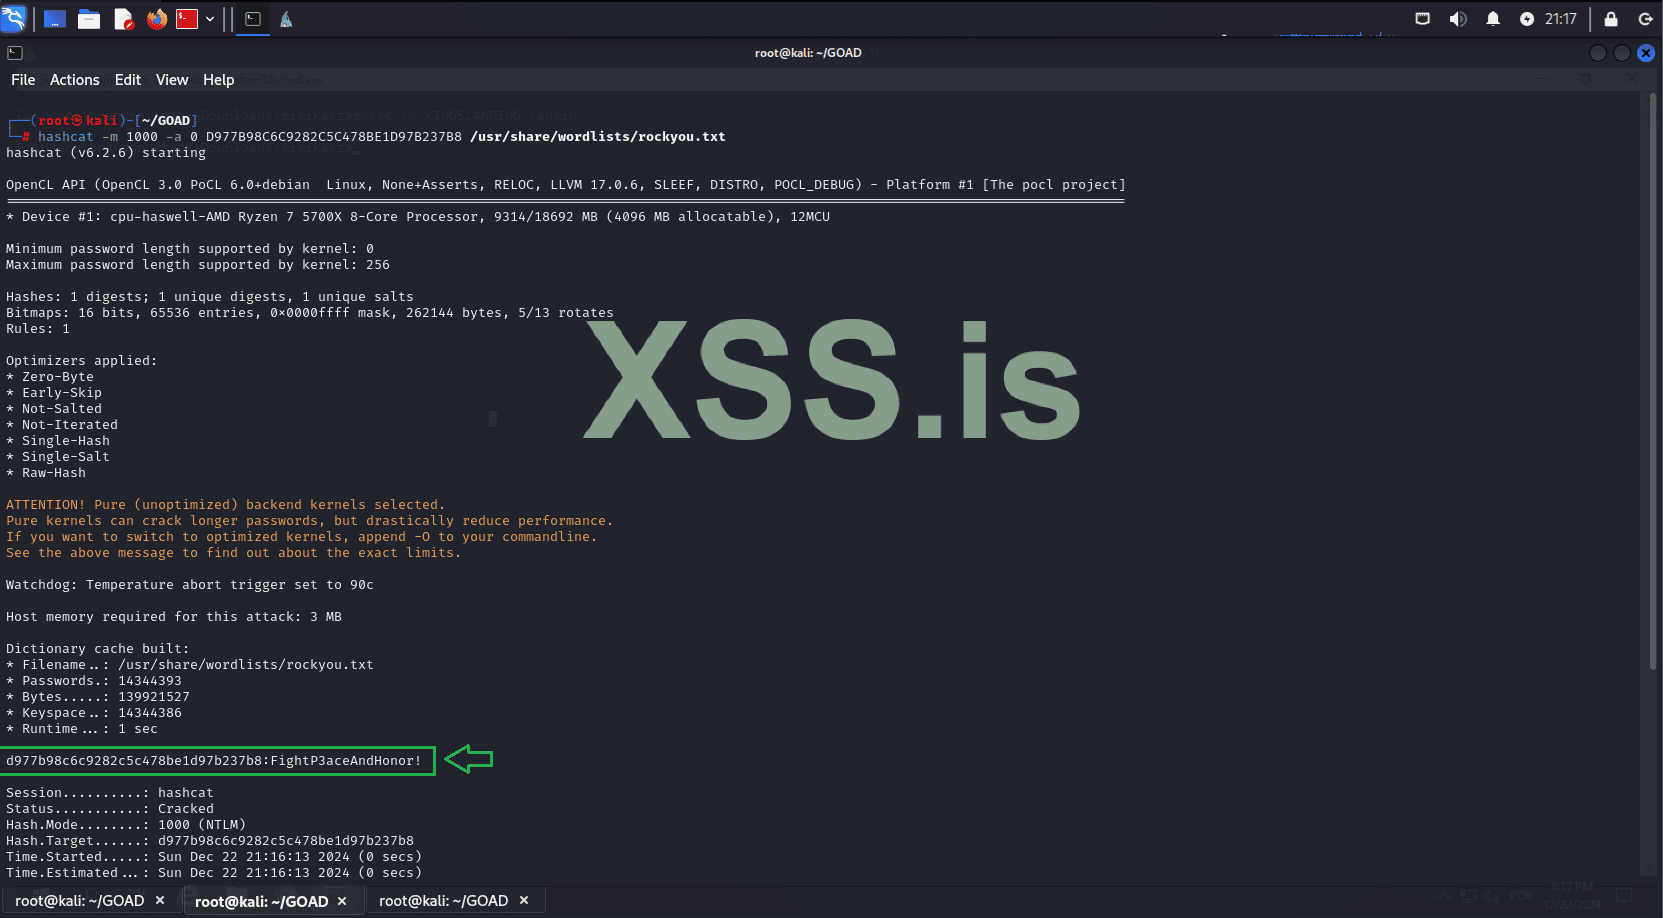Screen dimensions: 1663x918
Task: Open the Kali applications menu
Action: click(13, 18)
